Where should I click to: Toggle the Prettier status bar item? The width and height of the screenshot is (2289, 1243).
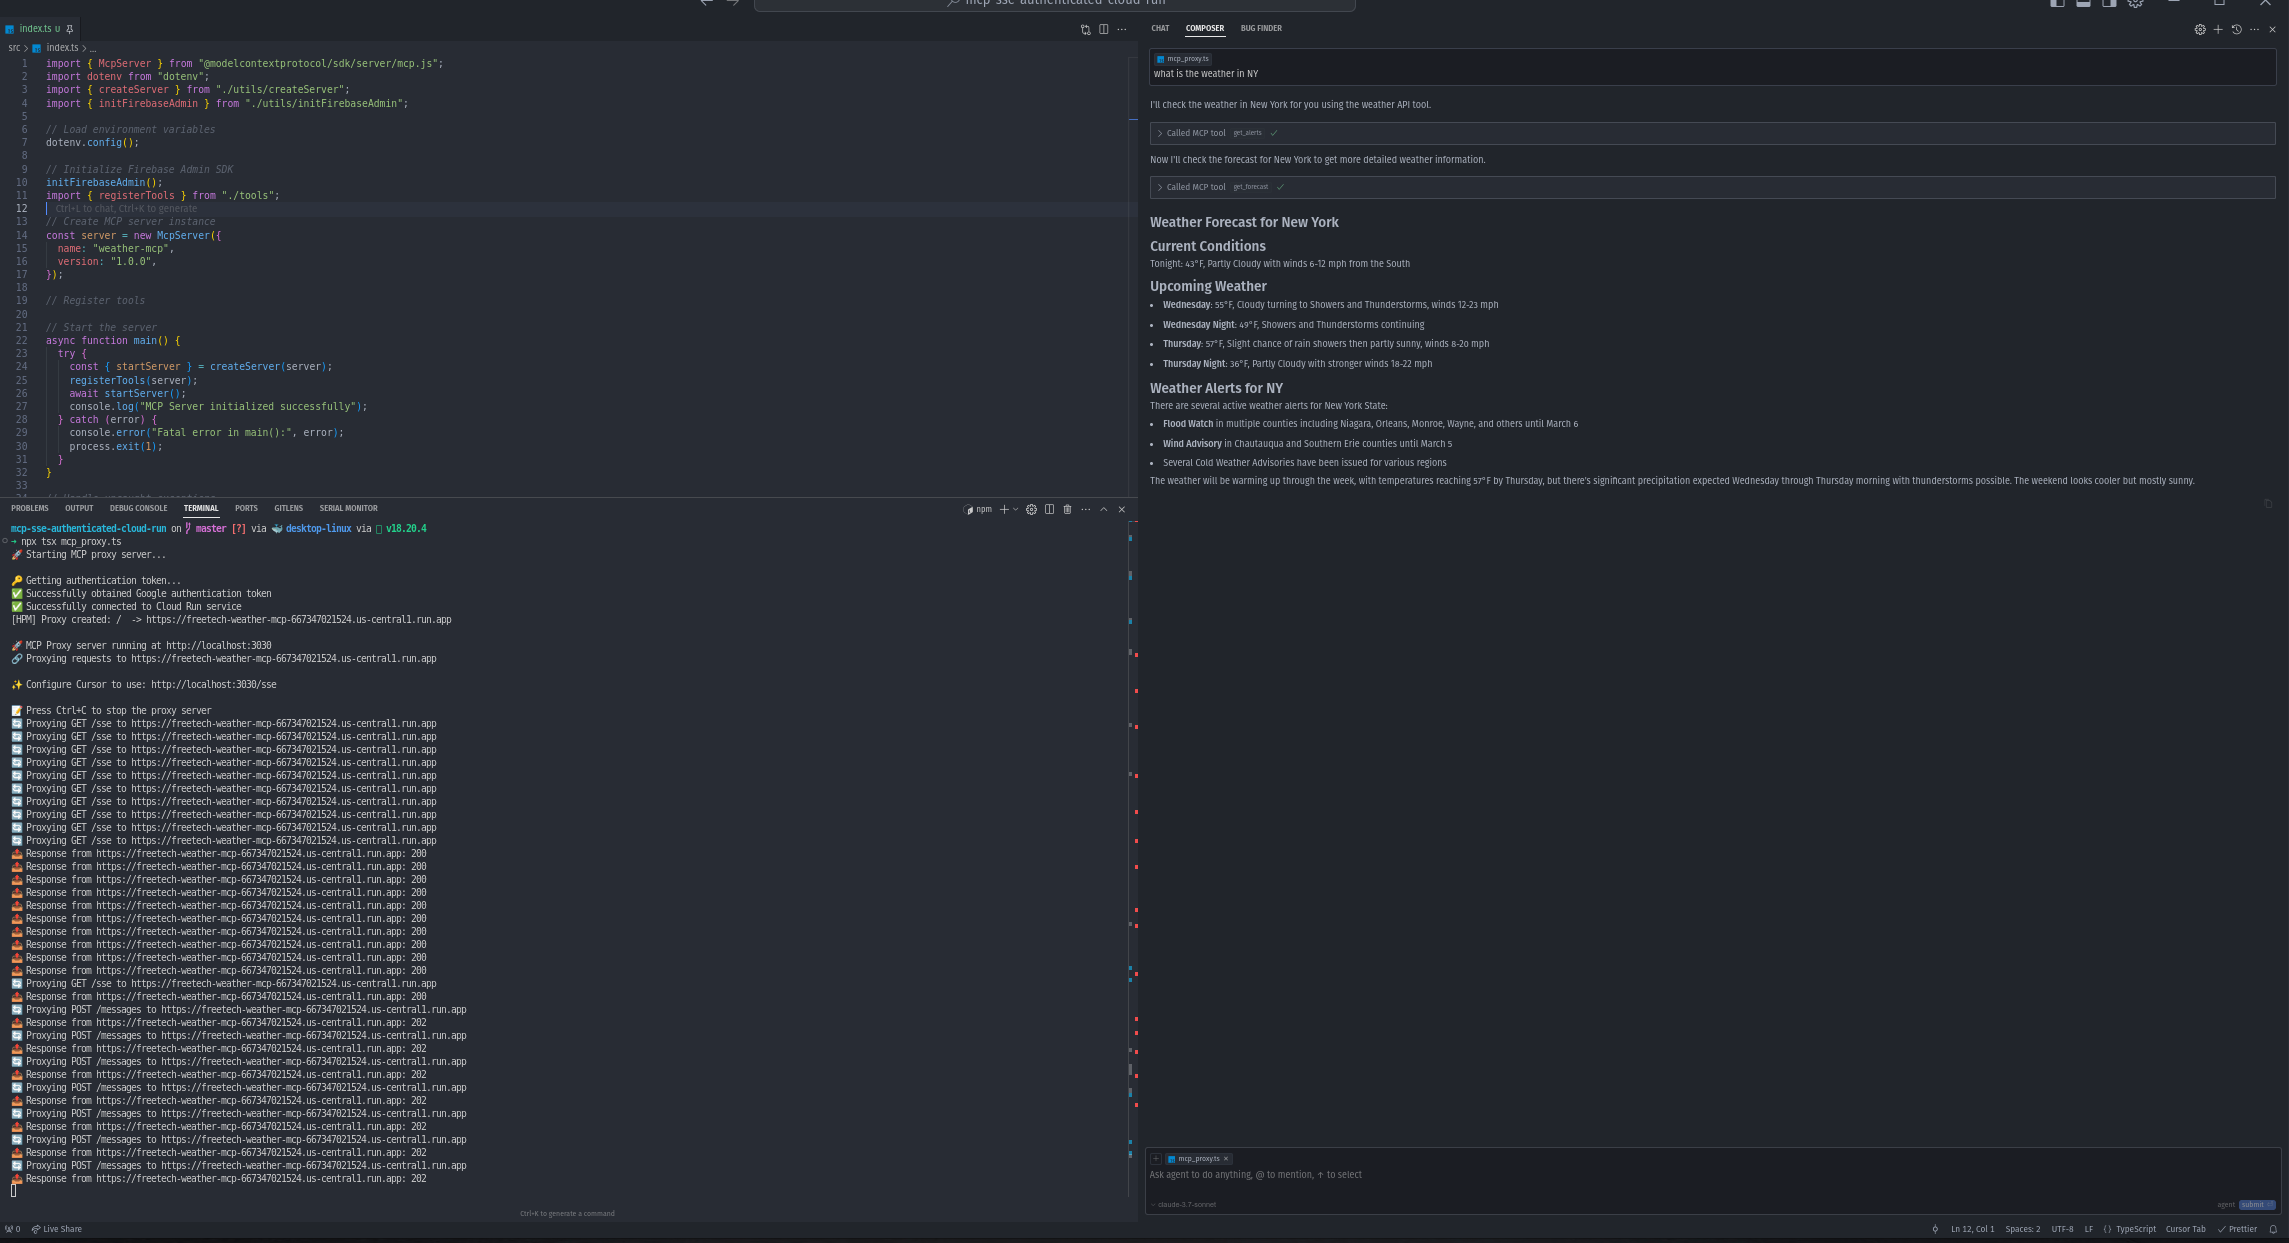click(x=2238, y=1229)
